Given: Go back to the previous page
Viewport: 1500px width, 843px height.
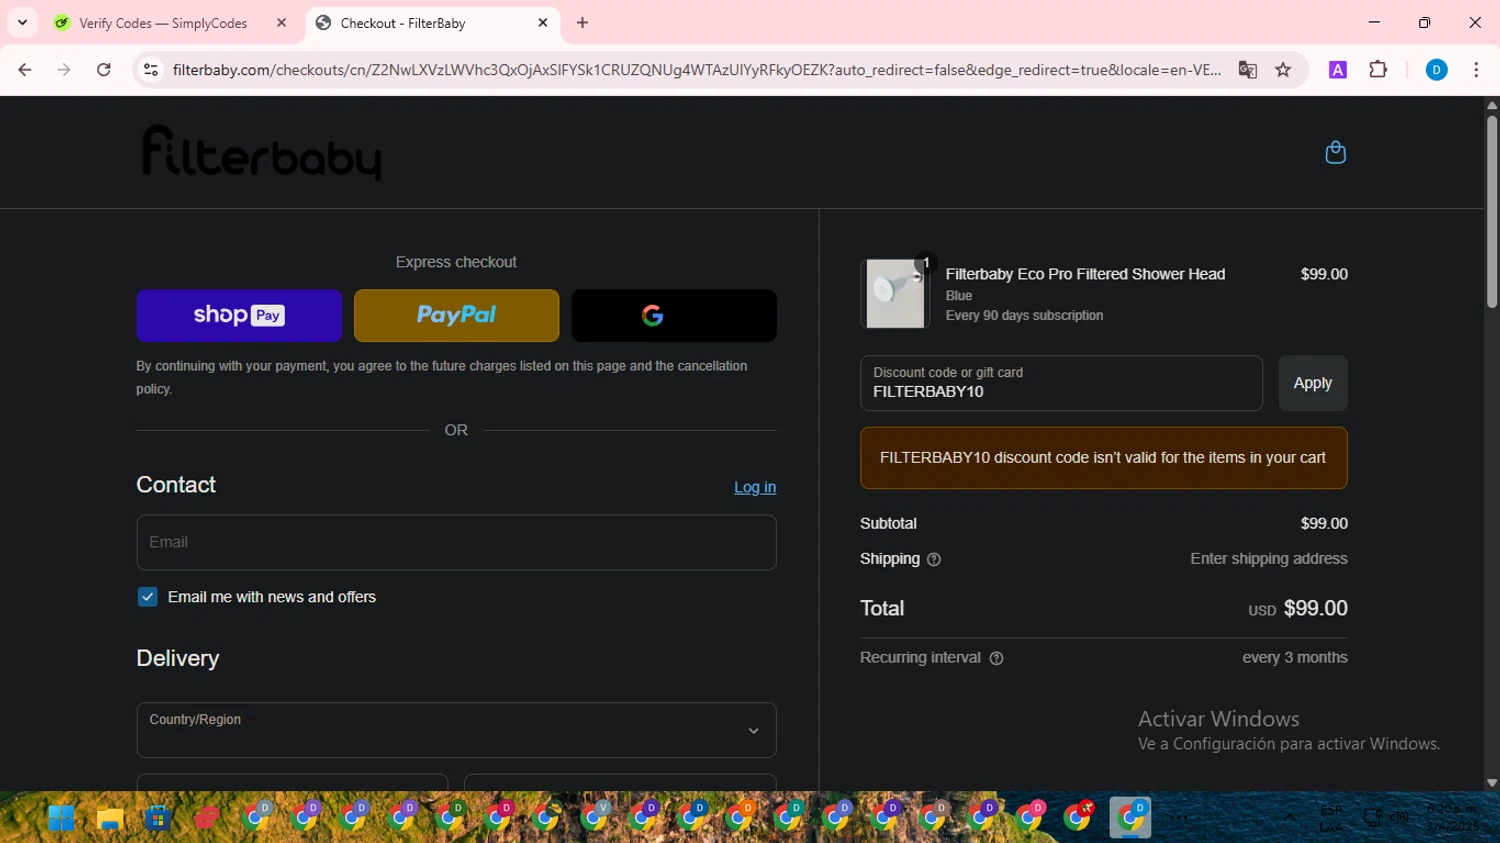Looking at the screenshot, I should [x=25, y=70].
